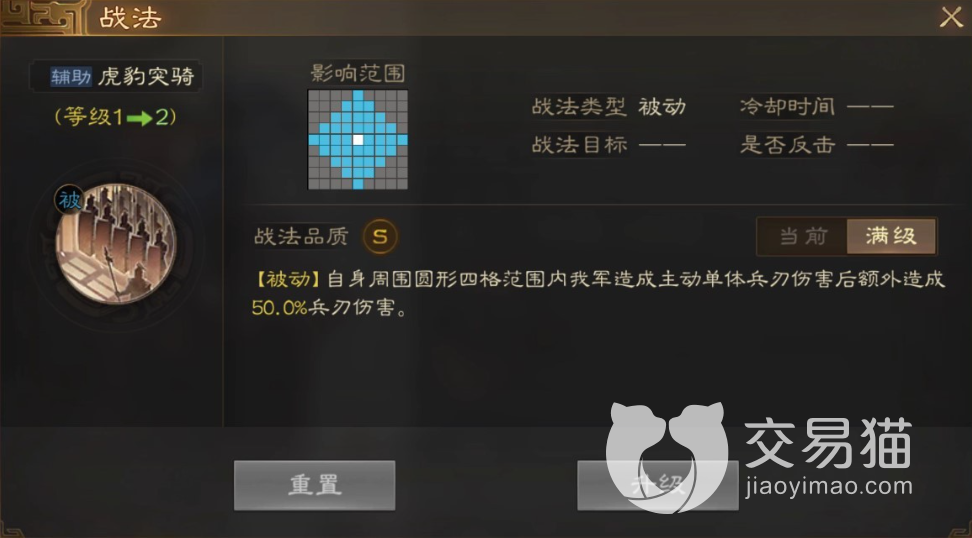972x538 pixels.
Task: Click the white center cell of range grid
Action: [x=358, y=140]
